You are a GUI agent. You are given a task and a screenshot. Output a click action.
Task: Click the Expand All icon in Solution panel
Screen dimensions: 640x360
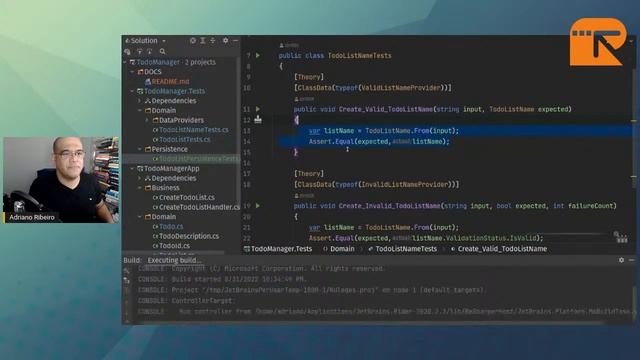click(203, 40)
